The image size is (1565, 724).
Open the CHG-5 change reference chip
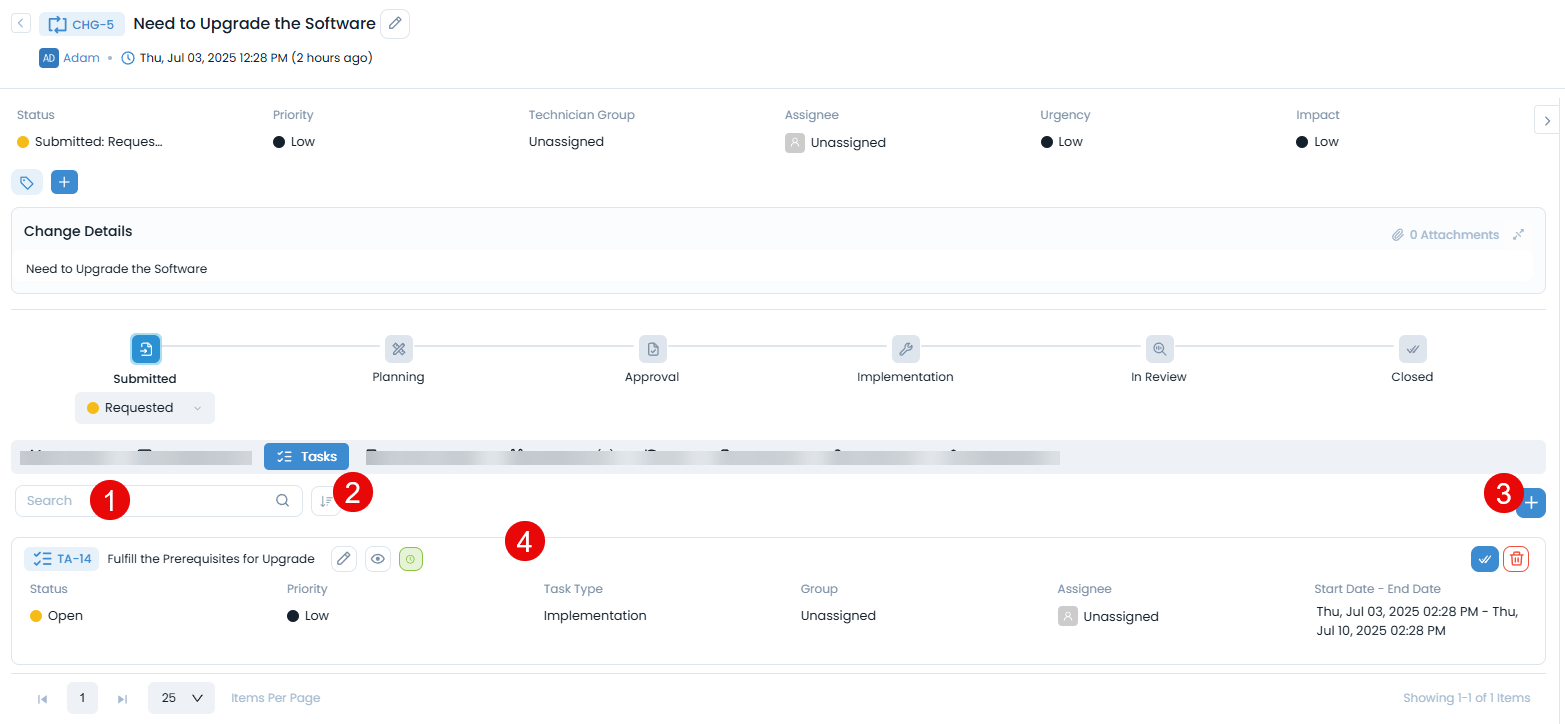point(81,23)
